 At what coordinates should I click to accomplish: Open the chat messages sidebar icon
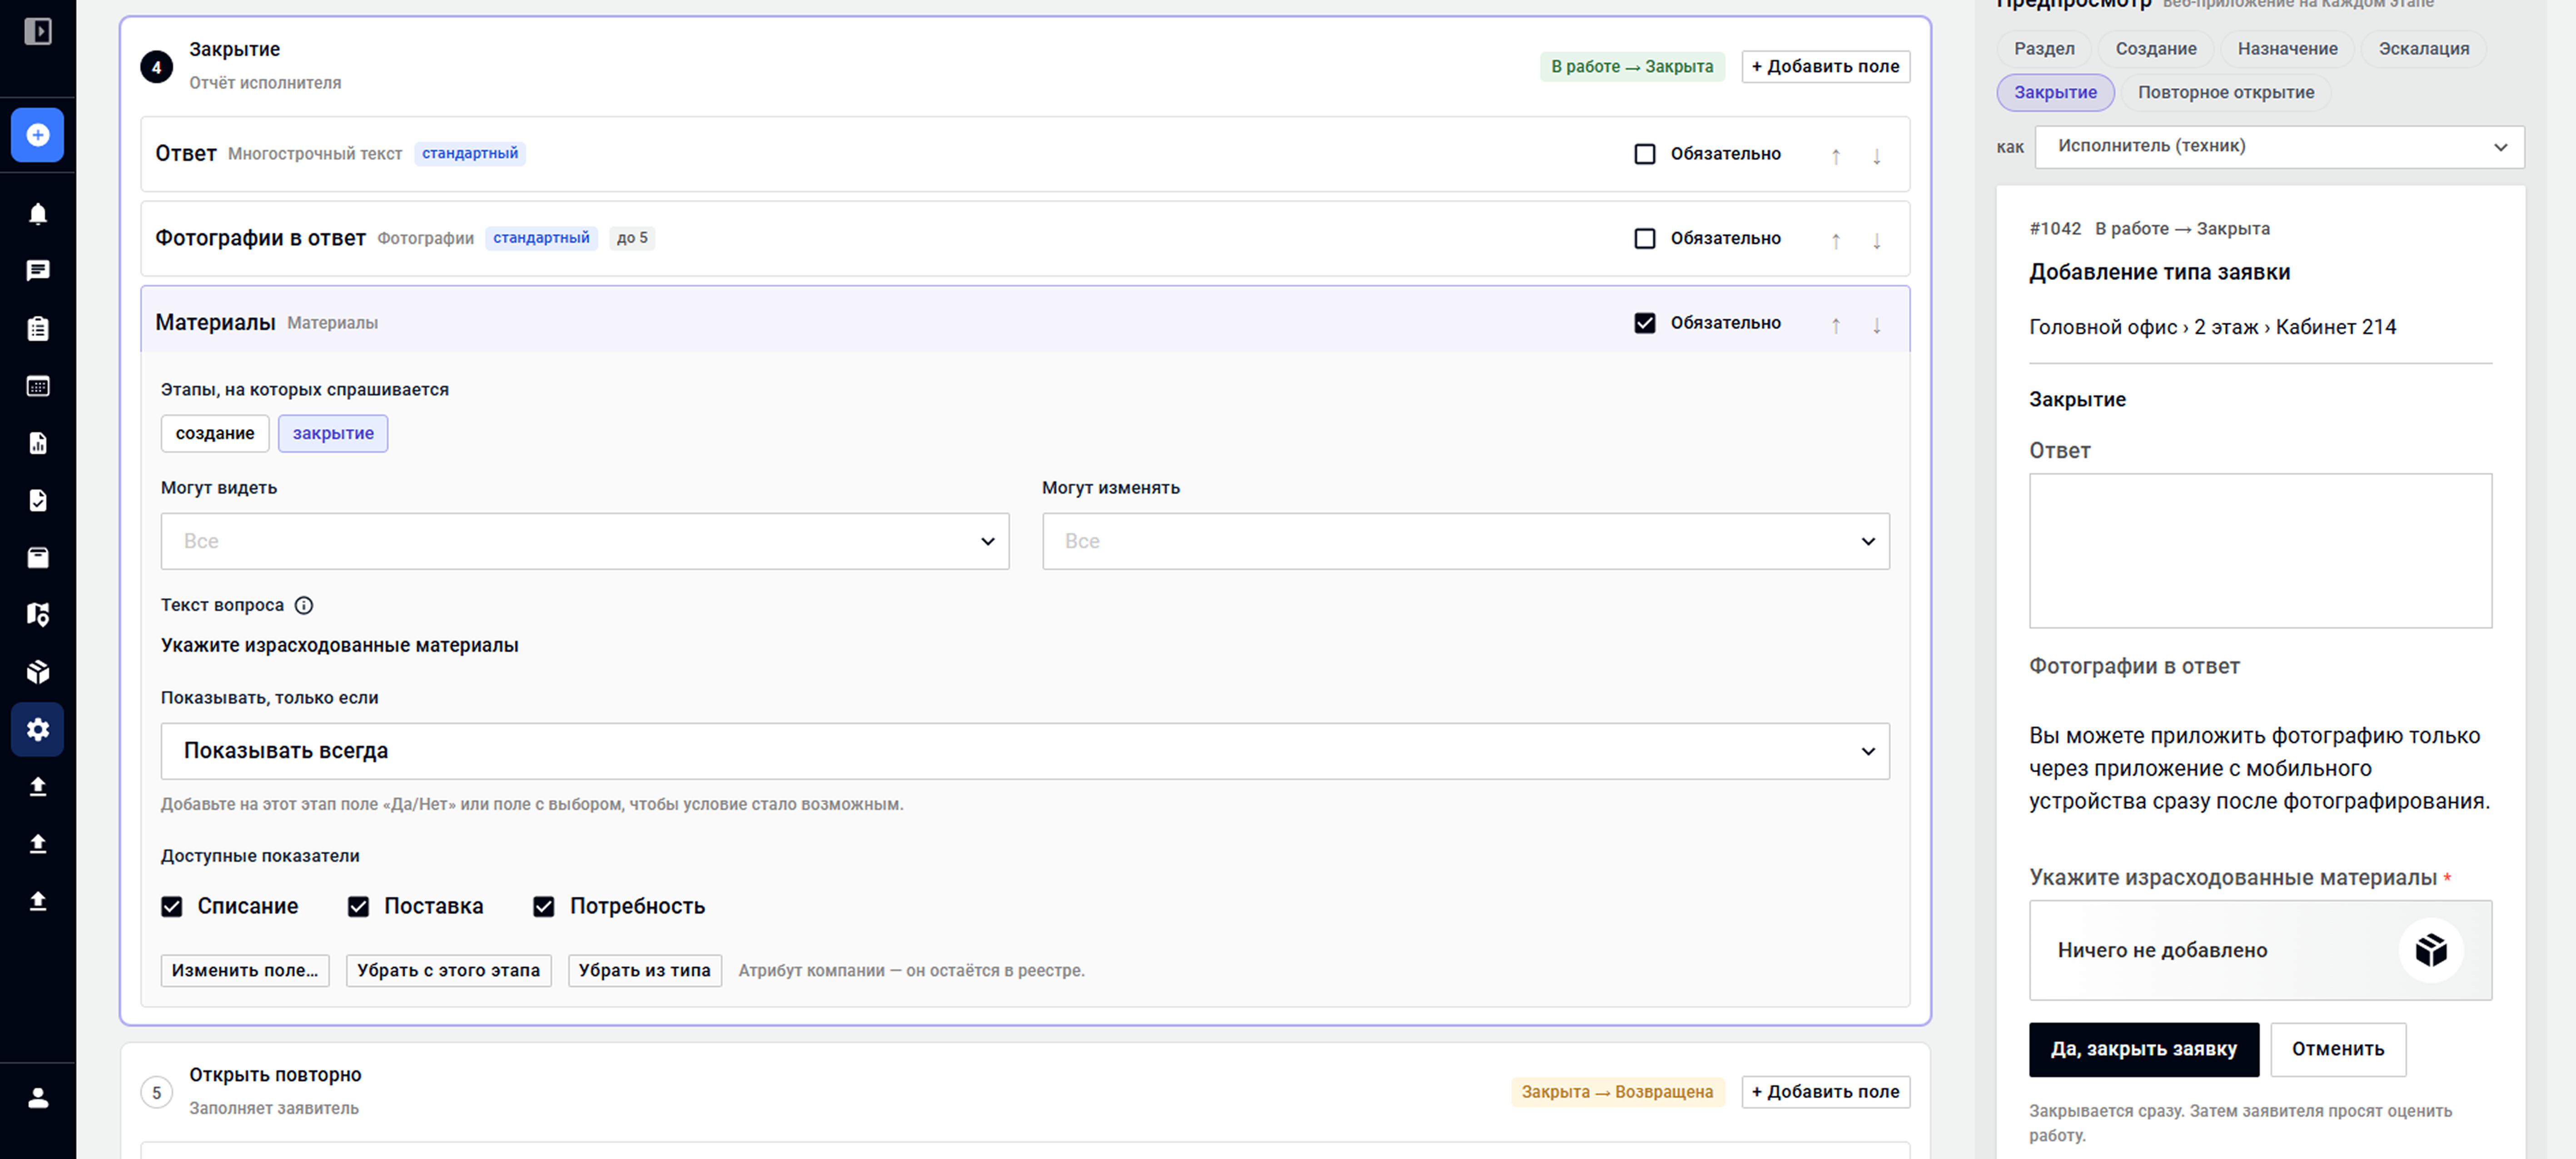(38, 271)
